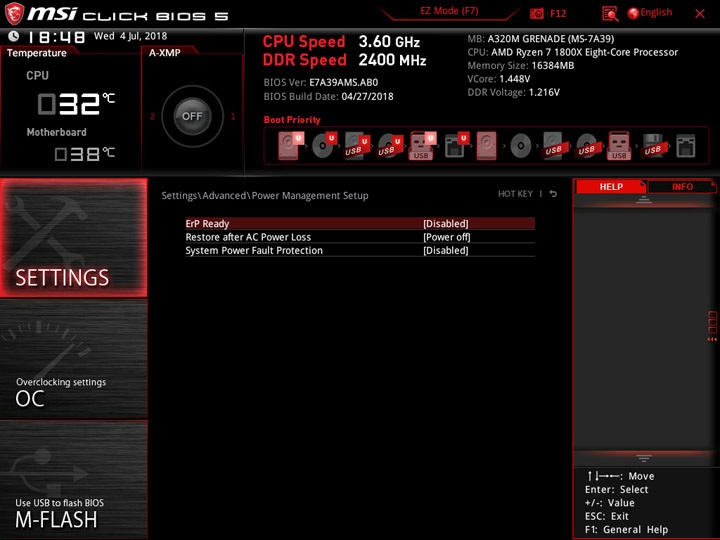Click the ESC: Exit hint

[607, 517]
